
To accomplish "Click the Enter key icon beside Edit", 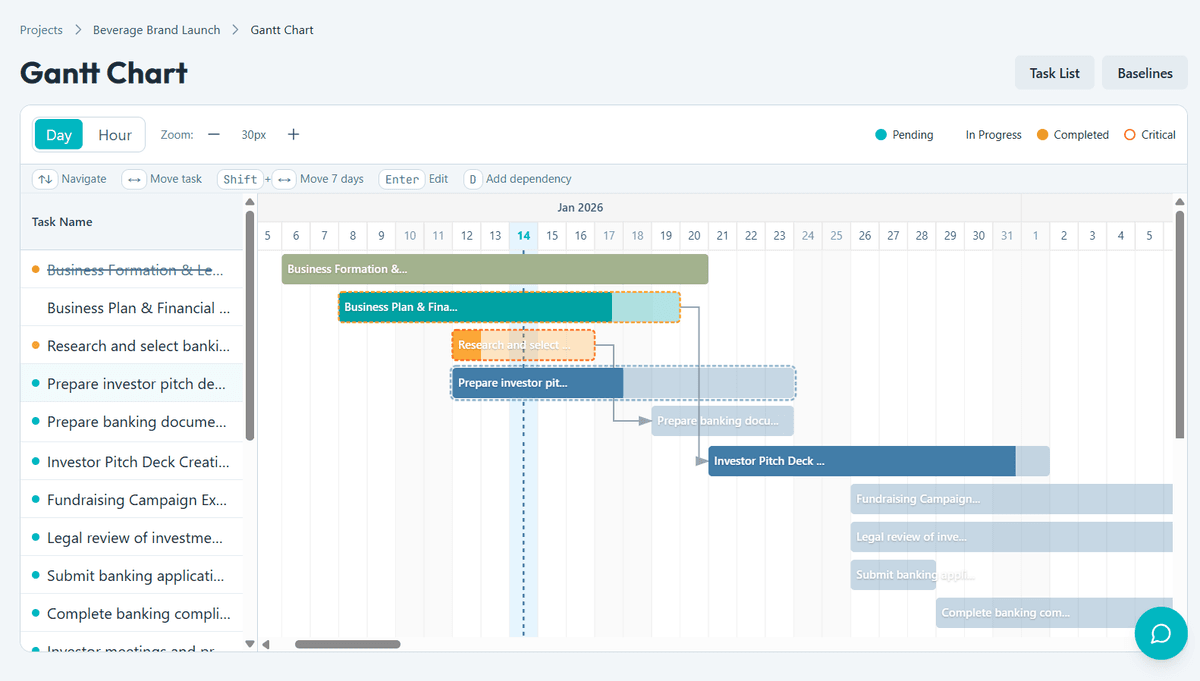I will point(401,179).
